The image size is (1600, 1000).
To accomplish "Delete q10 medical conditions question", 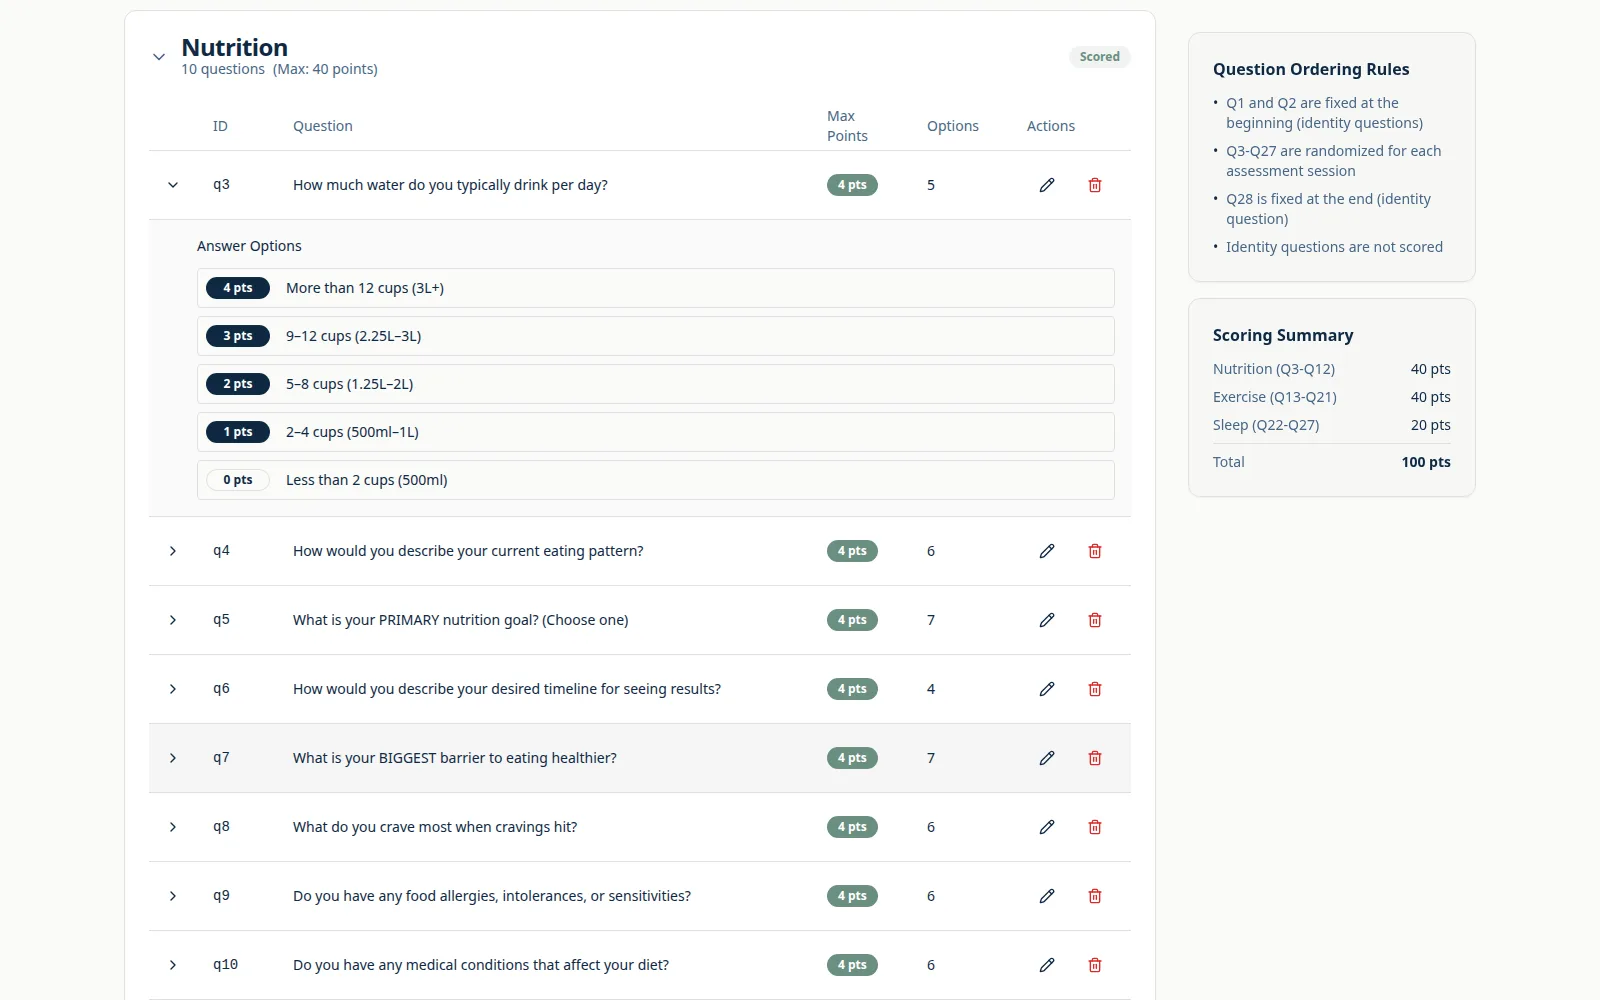I will tap(1095, 965).
